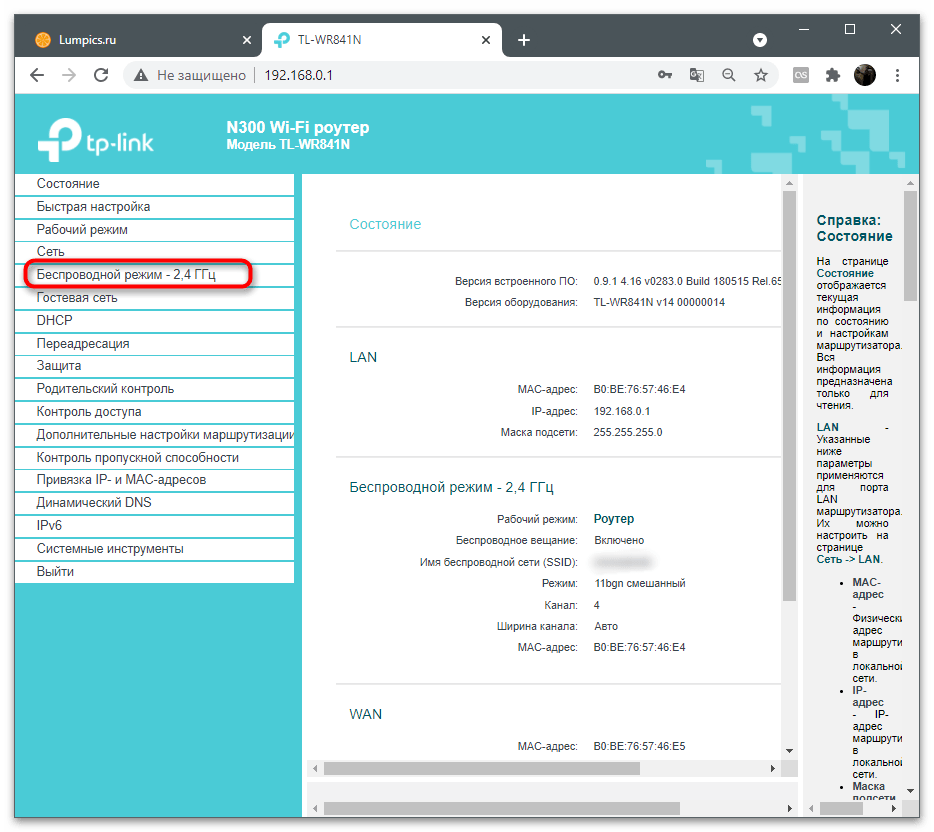934x832 pixels.
Task: Click the grey extension icon in toolbar
Action: 801,75
